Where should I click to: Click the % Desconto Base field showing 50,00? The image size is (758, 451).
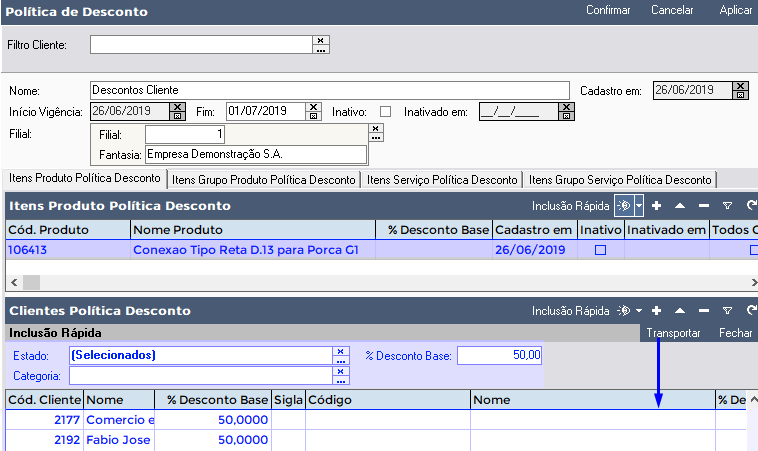(x=499, y=355)
